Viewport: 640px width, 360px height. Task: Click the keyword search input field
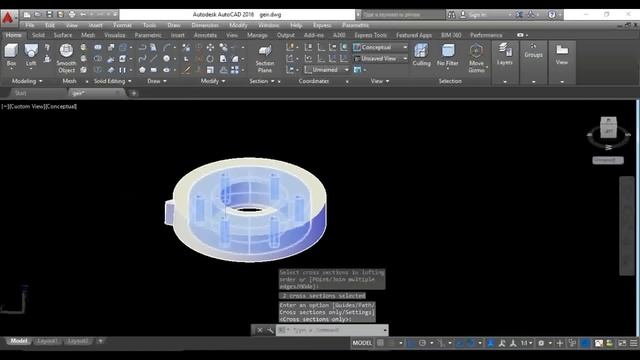(x=402, y=15)
